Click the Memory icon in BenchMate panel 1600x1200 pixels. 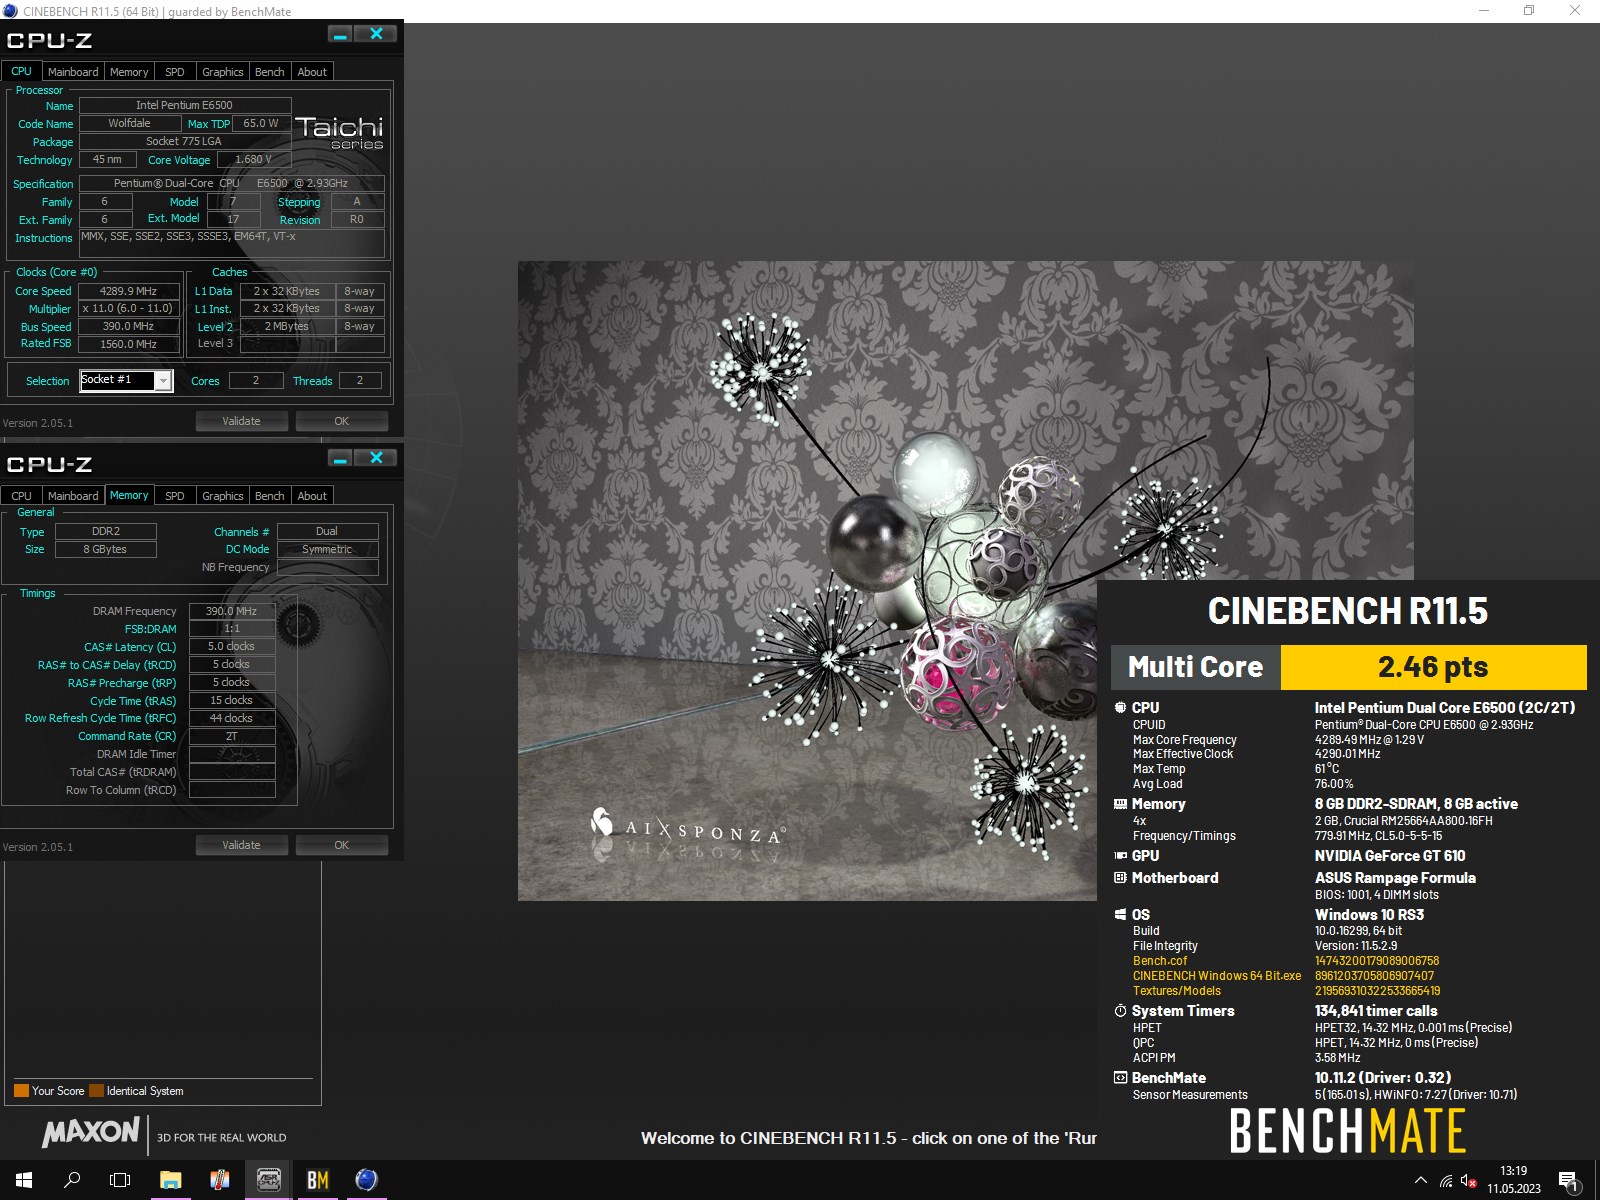coord(1120,804)
